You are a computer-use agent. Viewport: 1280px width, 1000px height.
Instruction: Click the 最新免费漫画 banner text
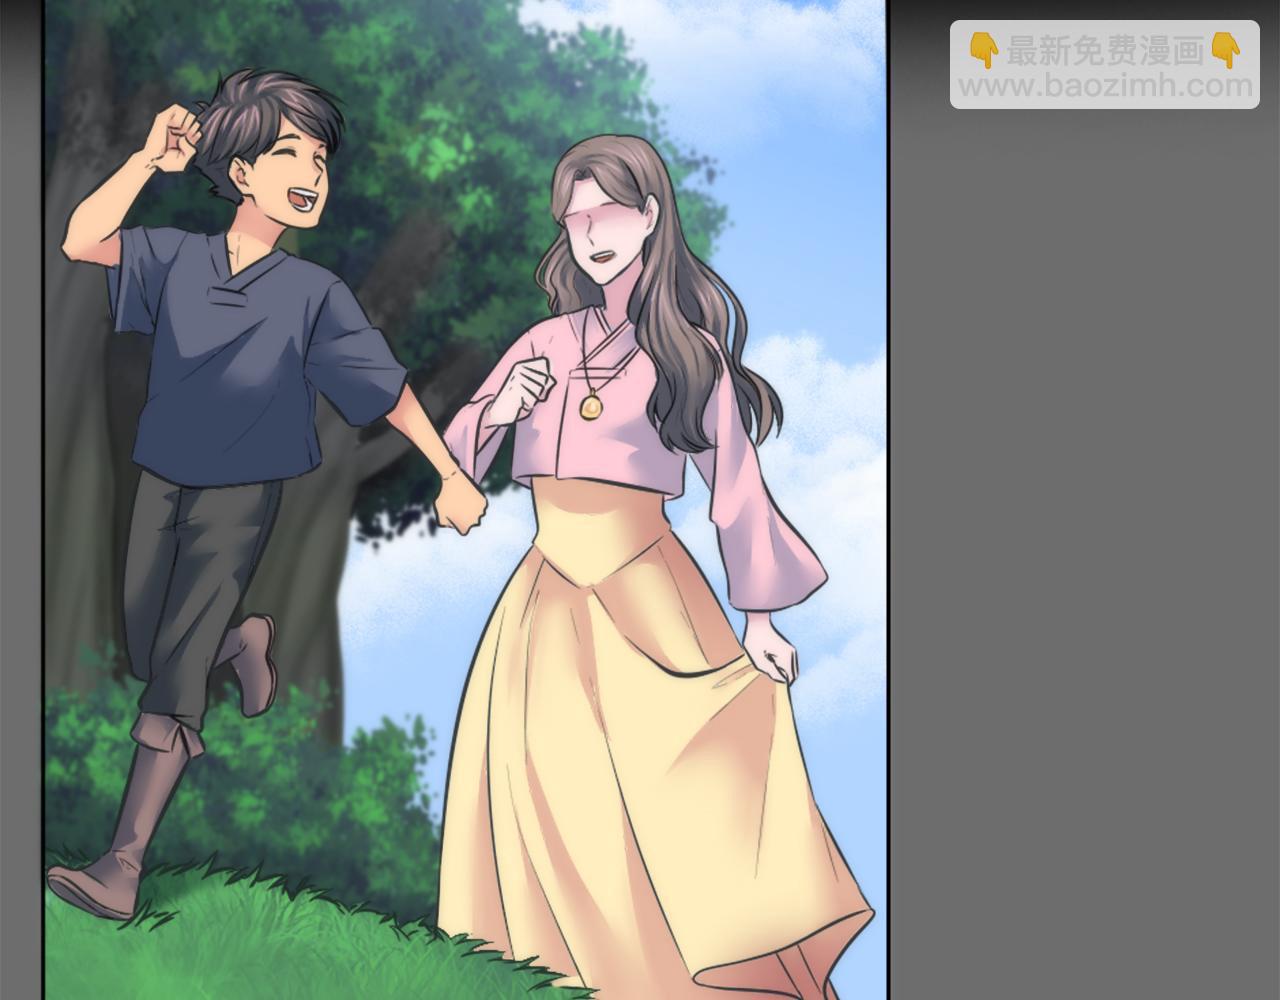click(x=1105, y=50)
